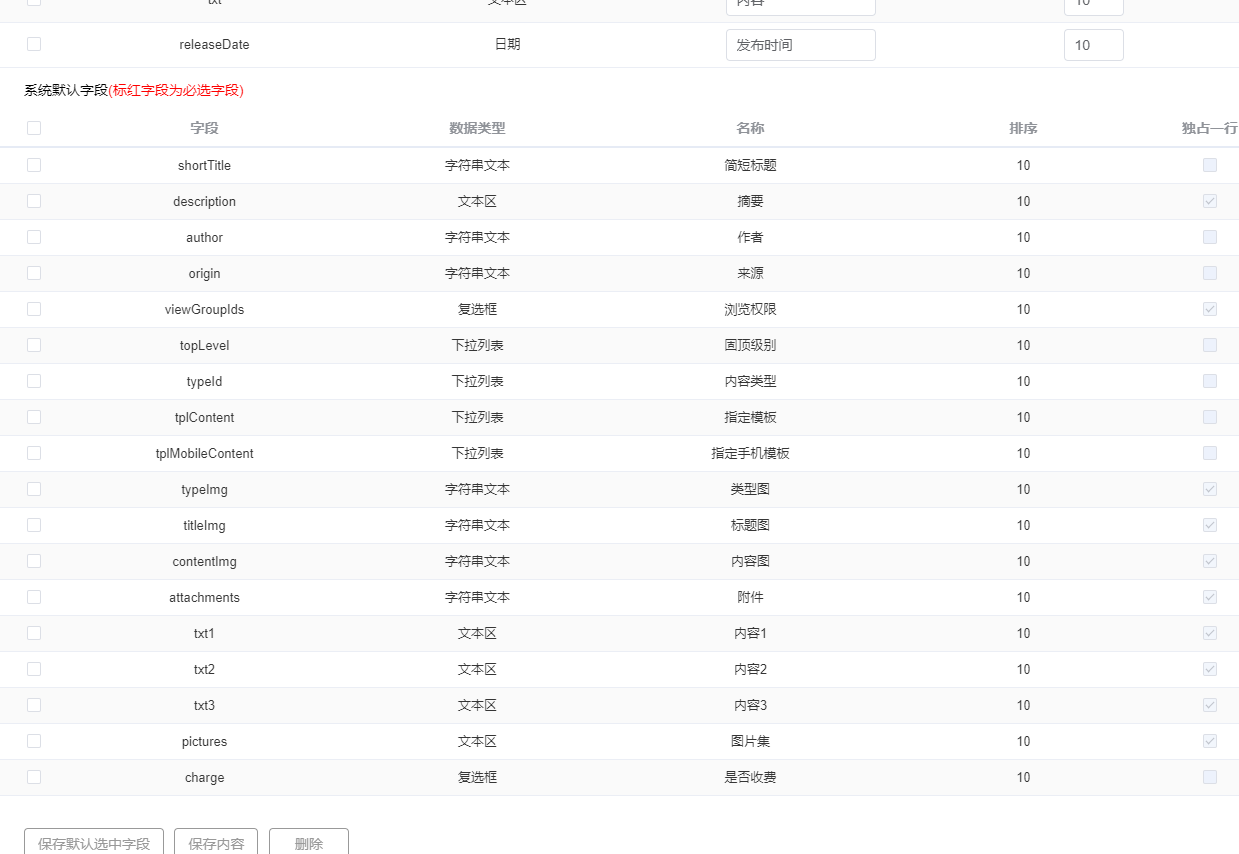Click the 标红字段为必选字段 red note
Screen dimensions: 1239x854
(176, 90)
